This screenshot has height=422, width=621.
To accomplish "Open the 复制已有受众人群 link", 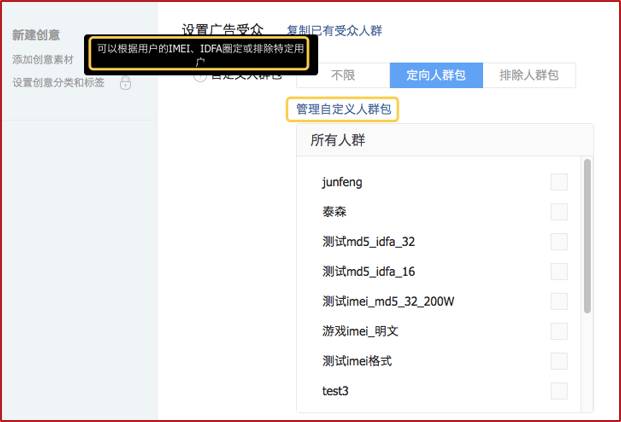I will tap(334, 32).
